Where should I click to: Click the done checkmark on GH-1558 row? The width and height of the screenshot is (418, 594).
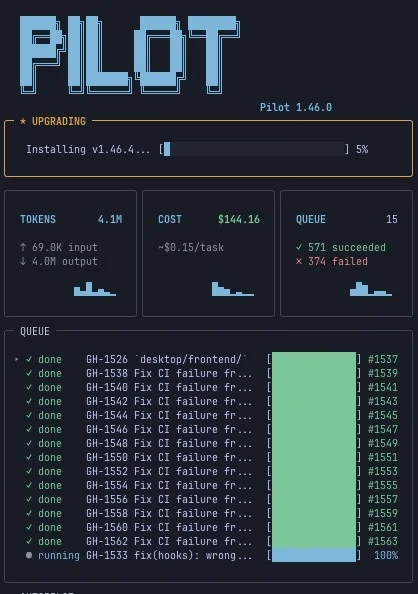pyautogui.click(x=29, y=513)
